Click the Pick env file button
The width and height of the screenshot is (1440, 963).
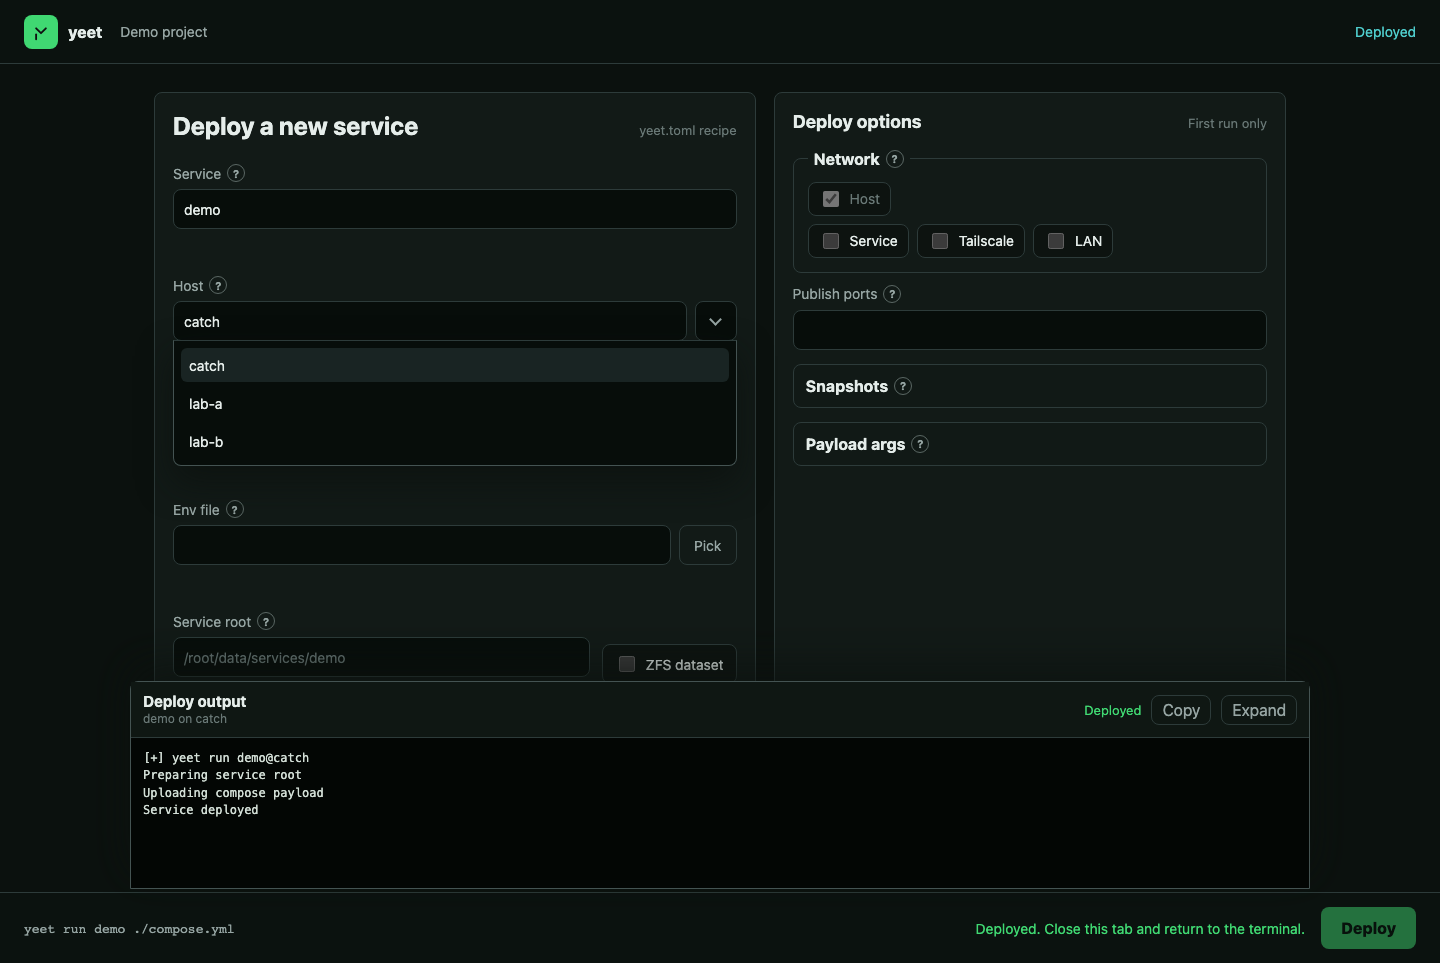pos(708,546)
